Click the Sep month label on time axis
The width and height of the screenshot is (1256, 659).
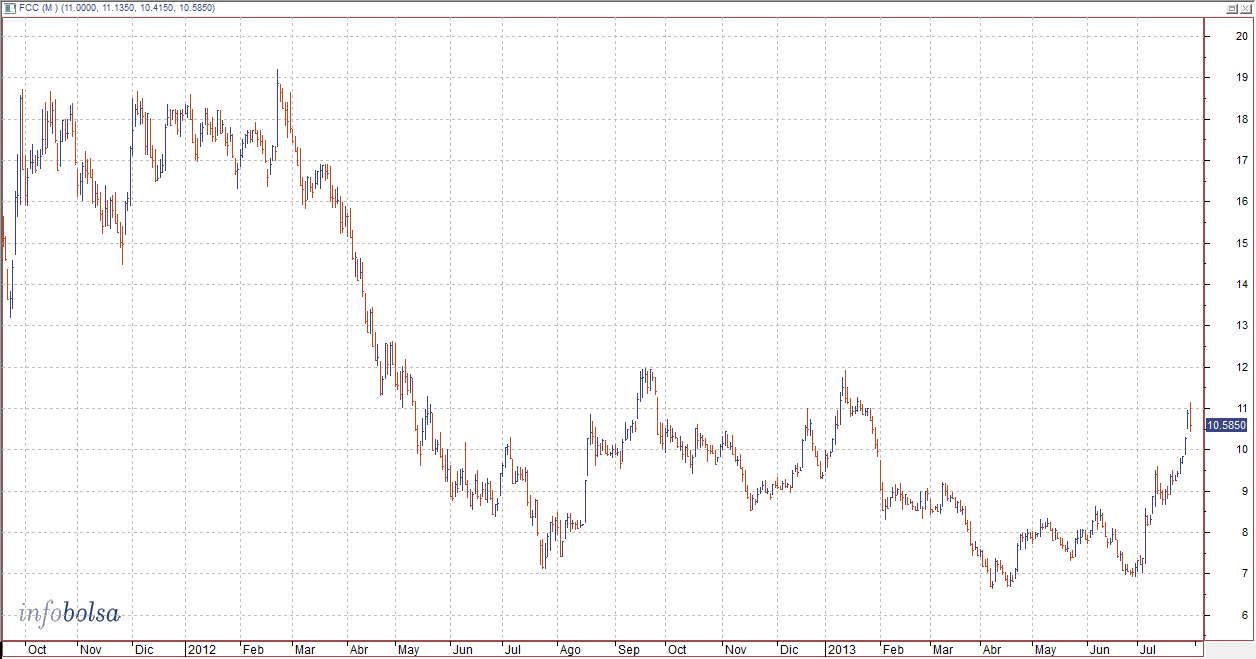tap(628, 650)
